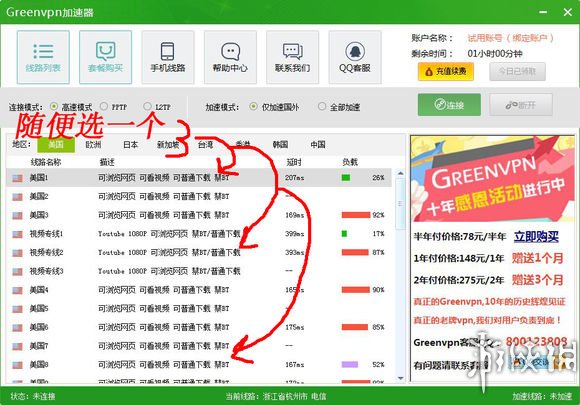Select the 视频专线2 line row

coord(199,252)
